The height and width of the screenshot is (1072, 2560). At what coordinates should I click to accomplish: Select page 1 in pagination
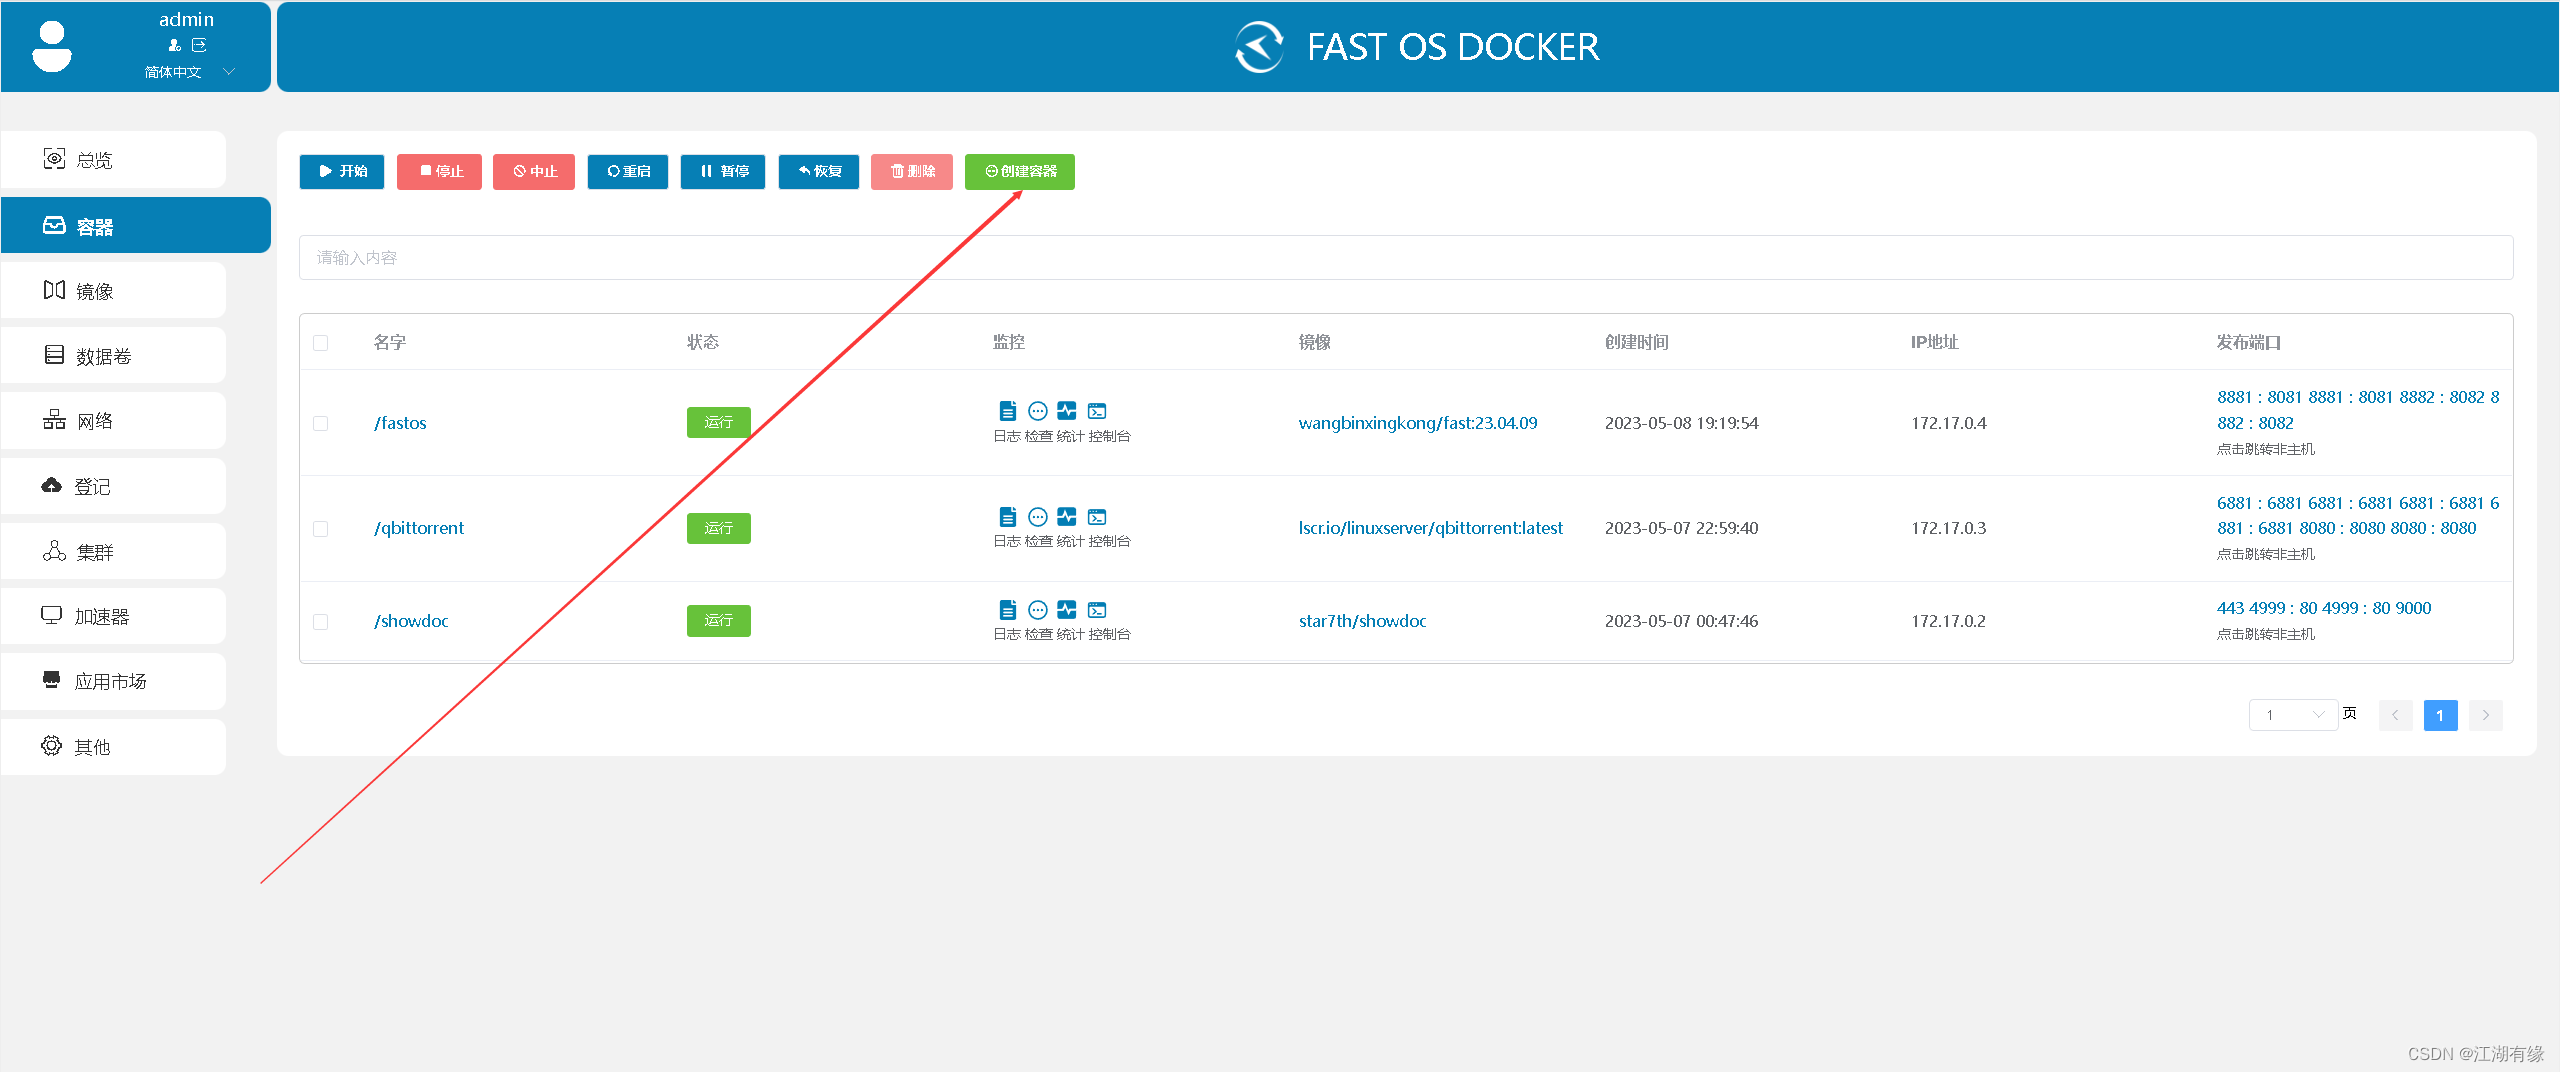(x=2440, y=715)
